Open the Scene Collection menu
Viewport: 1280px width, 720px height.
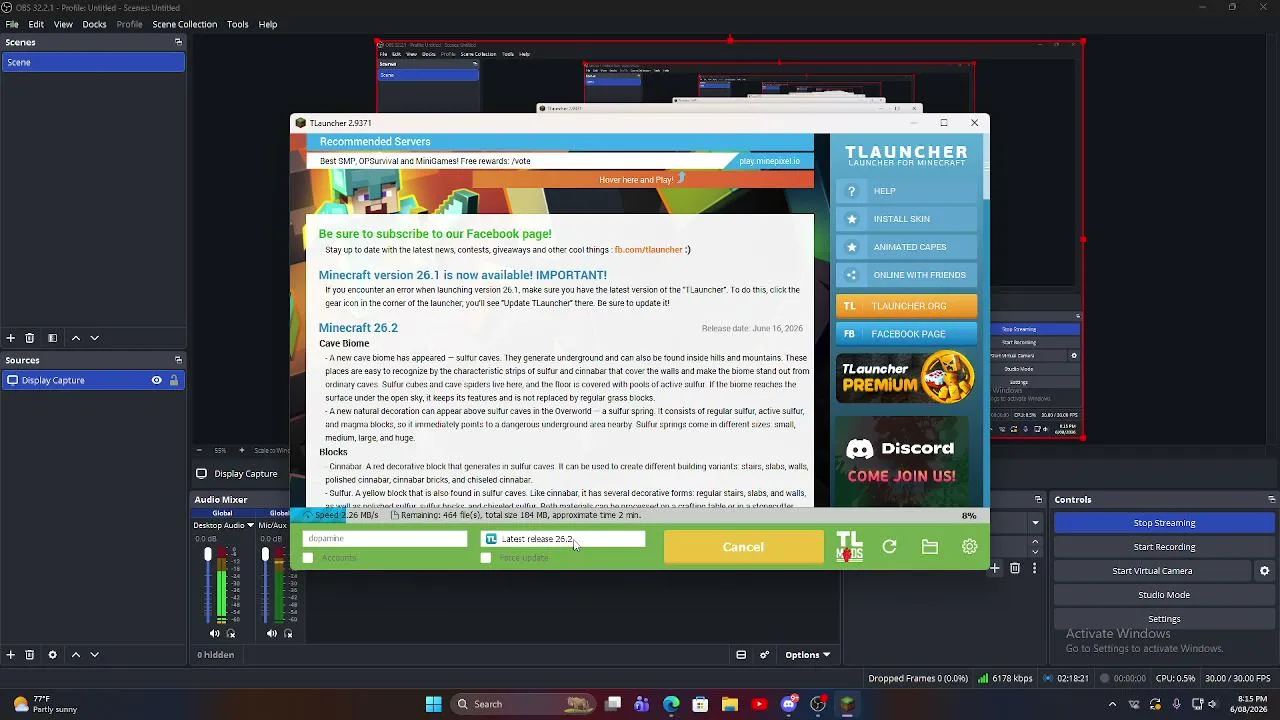click(x=184, y=24)
